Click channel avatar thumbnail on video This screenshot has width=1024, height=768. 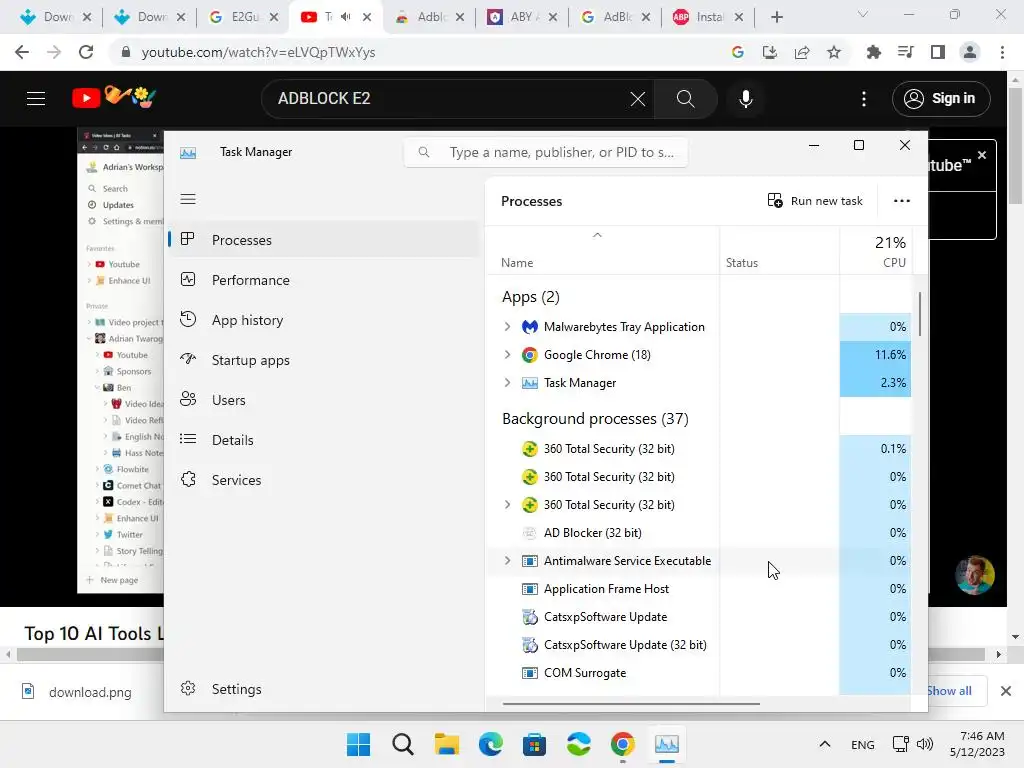[x=974, y=575]
